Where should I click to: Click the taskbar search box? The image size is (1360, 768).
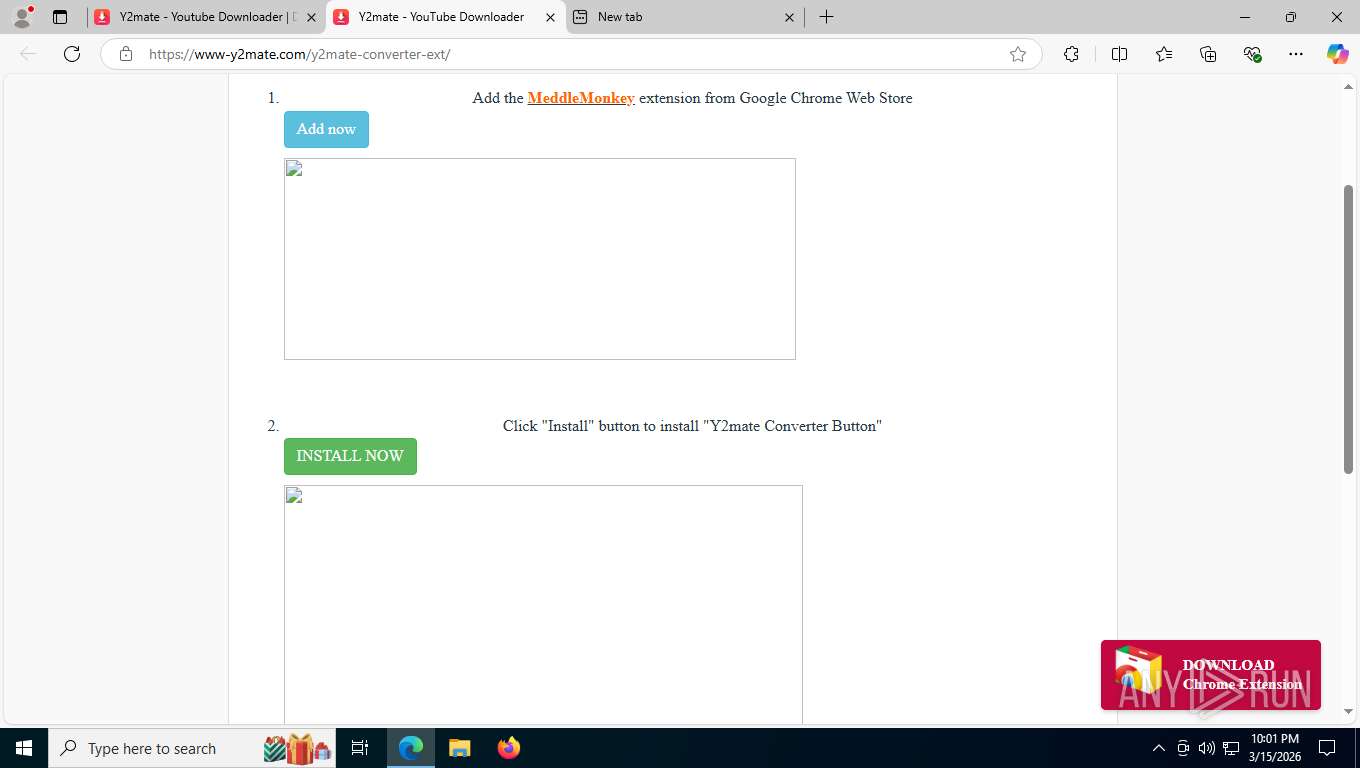click(194, 748)
